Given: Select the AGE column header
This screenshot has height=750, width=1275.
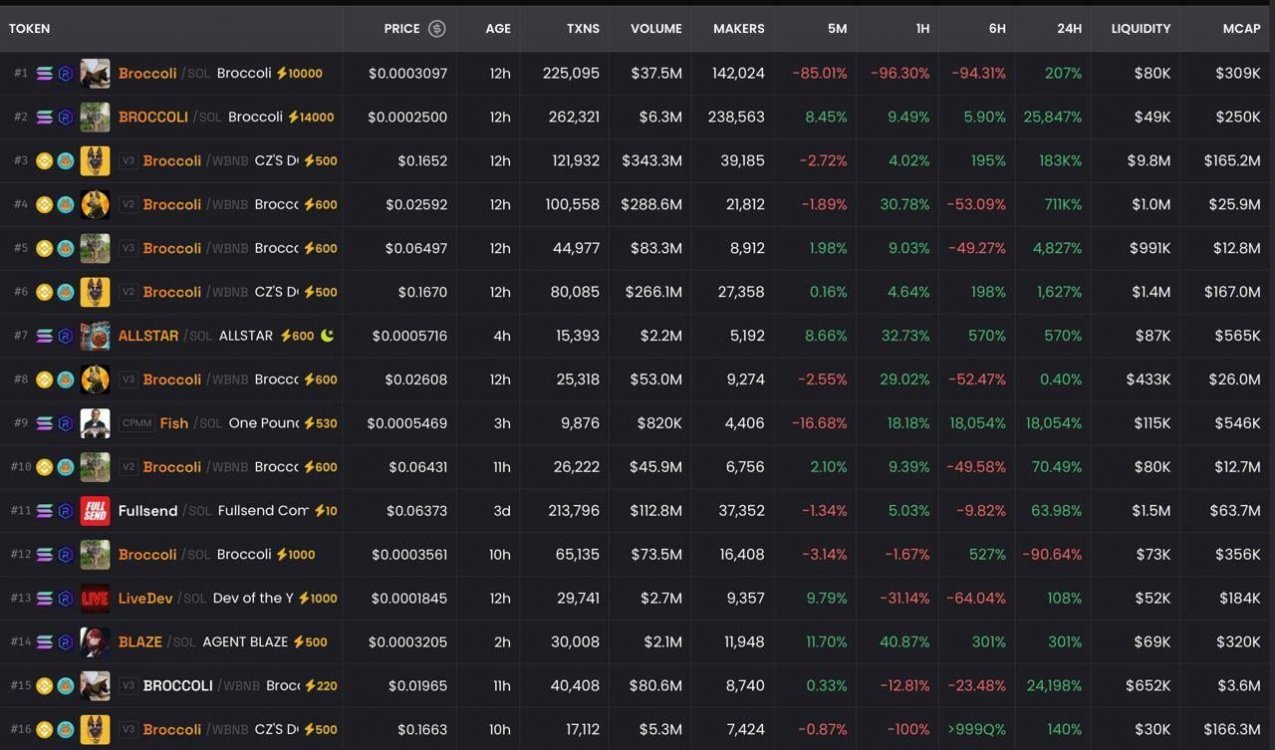Looking at the screenshot, I should (498, 29).
